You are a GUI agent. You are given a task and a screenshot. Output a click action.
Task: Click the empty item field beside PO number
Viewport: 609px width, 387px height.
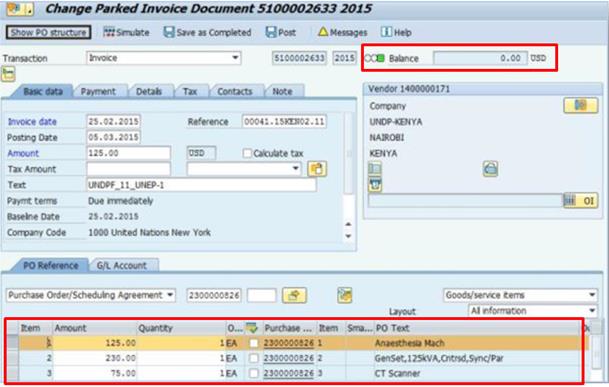click(x=261, y=295)
